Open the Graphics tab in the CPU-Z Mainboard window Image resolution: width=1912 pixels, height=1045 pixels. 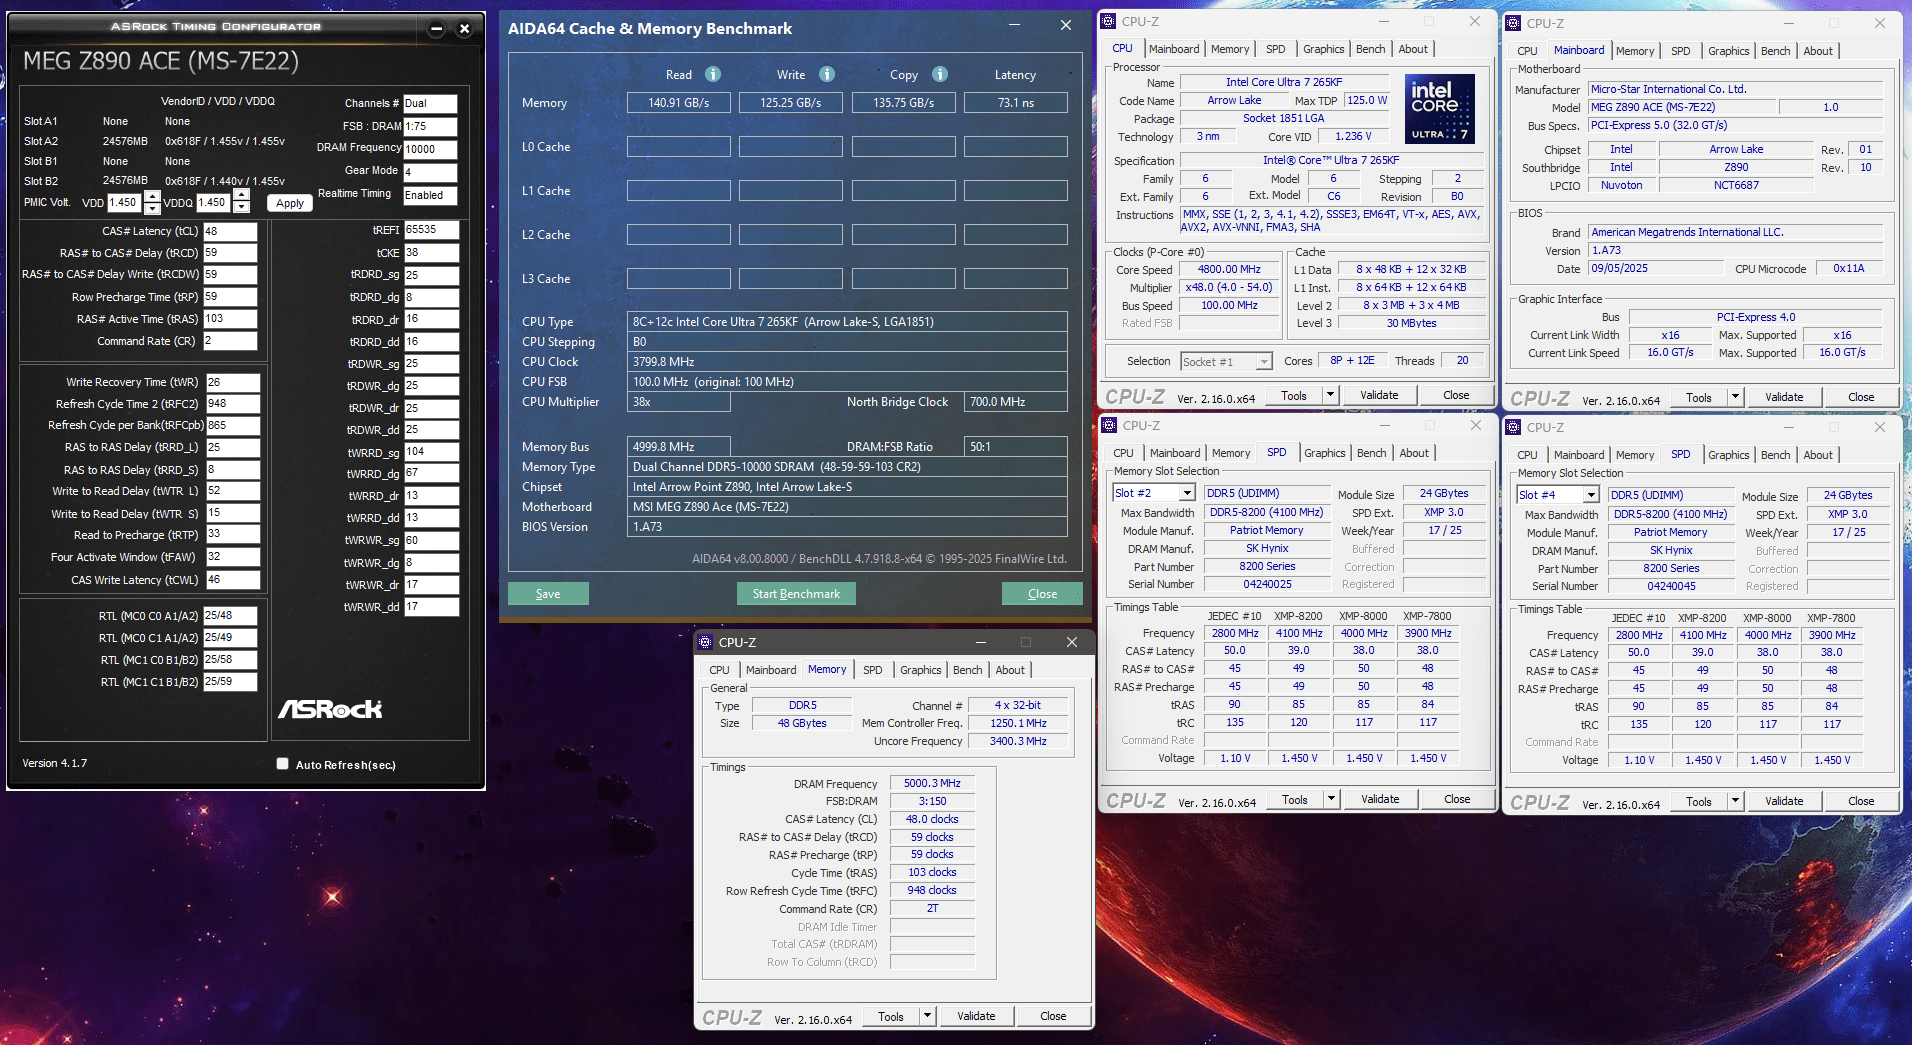1728,51
